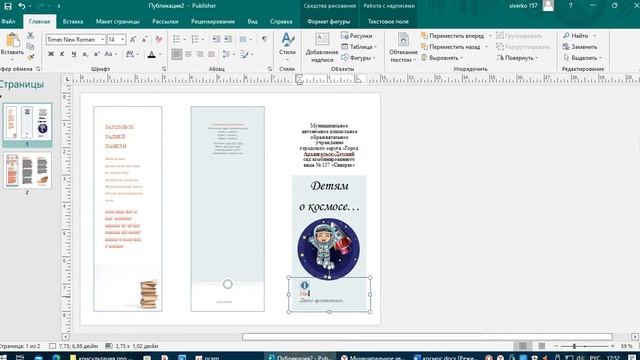The height and width of the screenshot is (360, 640).
Task: Open Wrap Text (Обтекание текстом) menu
Action: [x=403, y=48]
